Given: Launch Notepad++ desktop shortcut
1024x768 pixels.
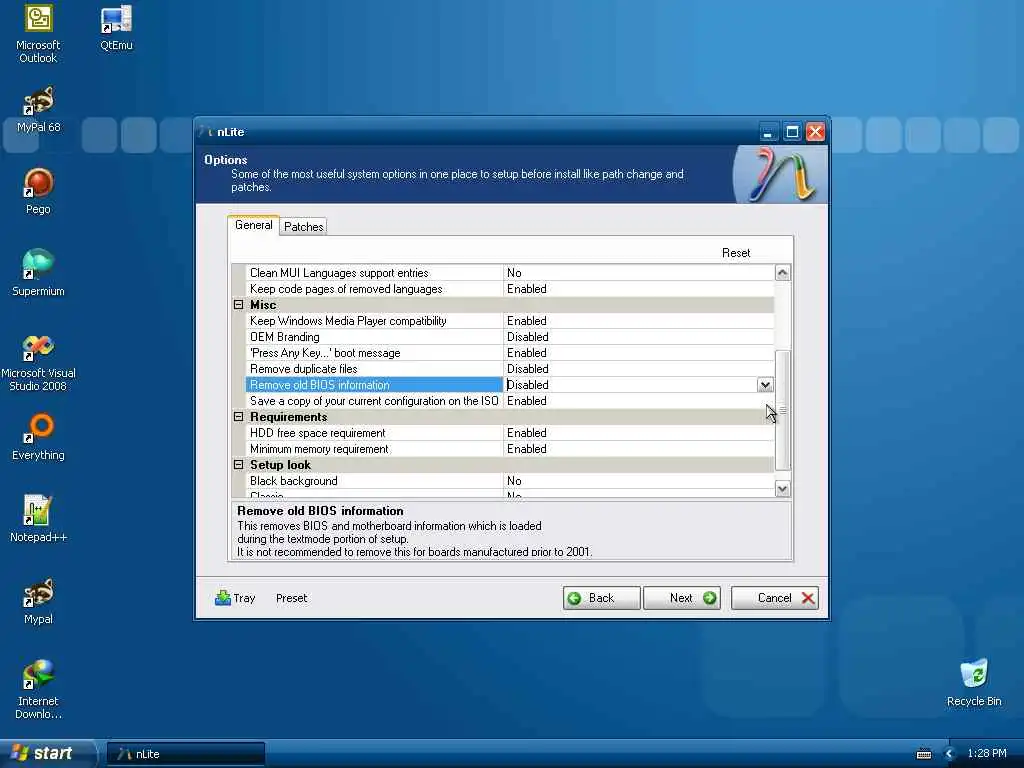Looking at the screenshot, I should pyautogui.click(x=38, y=519).
